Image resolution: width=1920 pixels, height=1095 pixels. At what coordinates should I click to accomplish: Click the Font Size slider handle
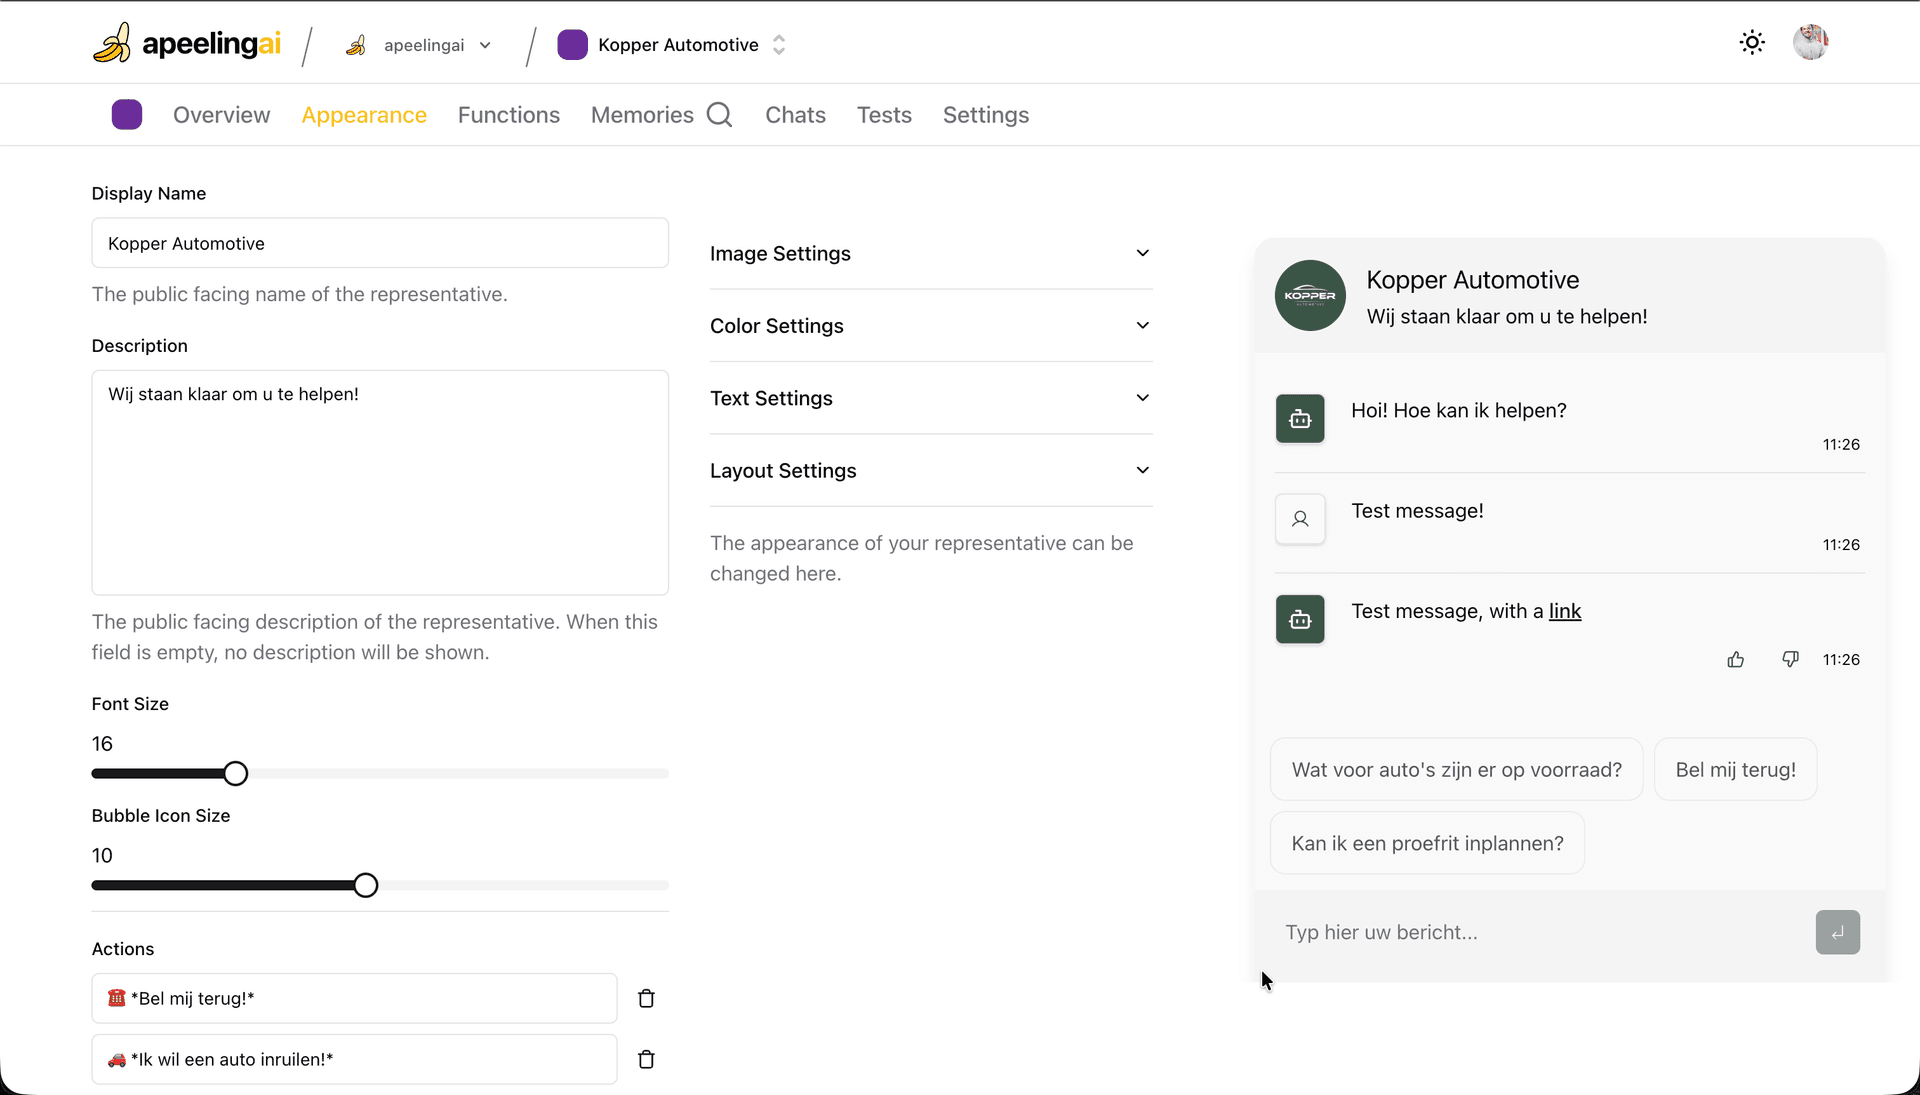(x=235, y=773)
